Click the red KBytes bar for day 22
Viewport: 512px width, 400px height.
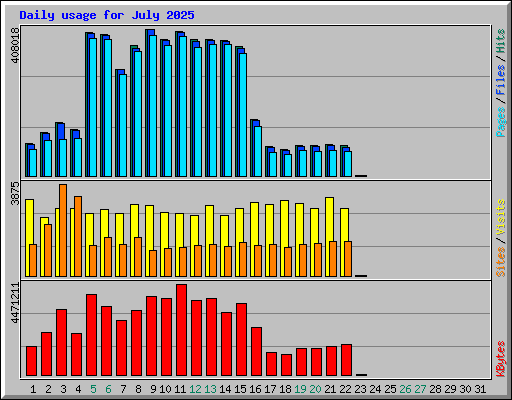pyautogui.click(x=347, y=360)
